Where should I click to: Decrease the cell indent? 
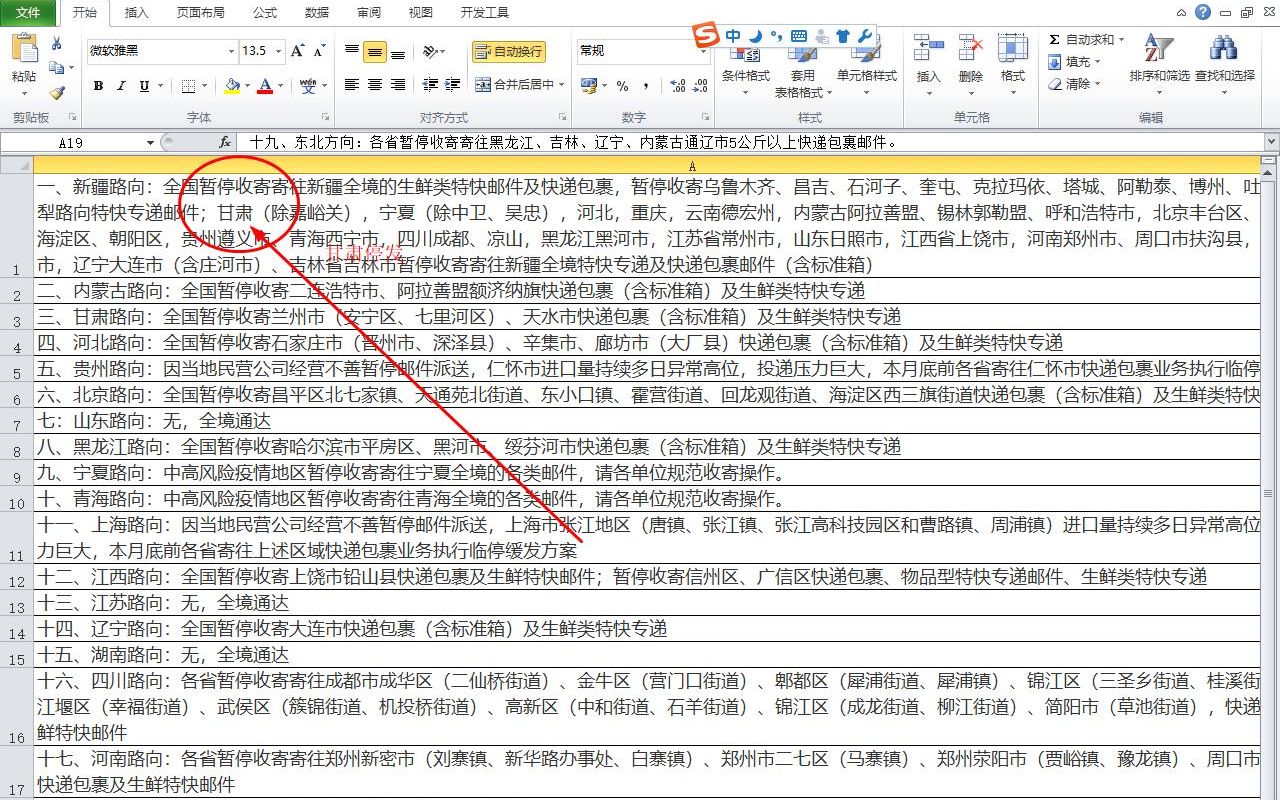pos(431,85)
